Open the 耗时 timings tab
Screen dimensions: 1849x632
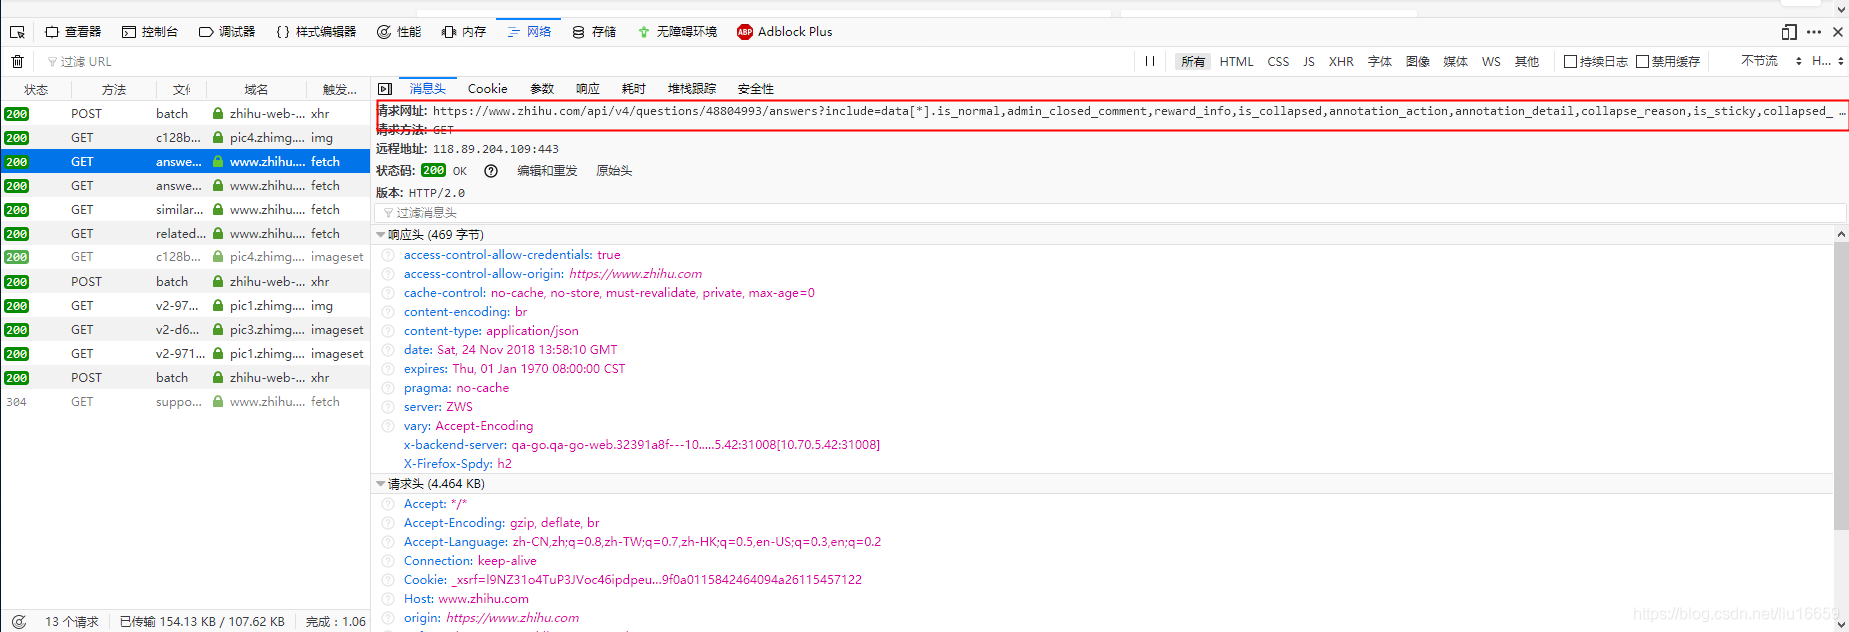click(x=634, y=89)
